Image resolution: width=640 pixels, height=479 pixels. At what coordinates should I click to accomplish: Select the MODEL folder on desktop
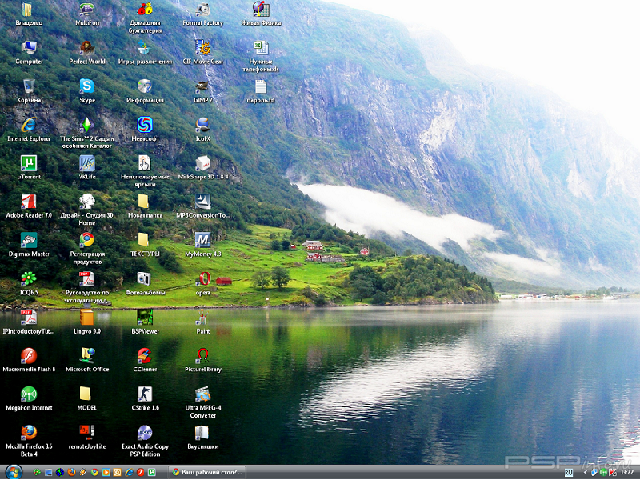pos(86,394)
